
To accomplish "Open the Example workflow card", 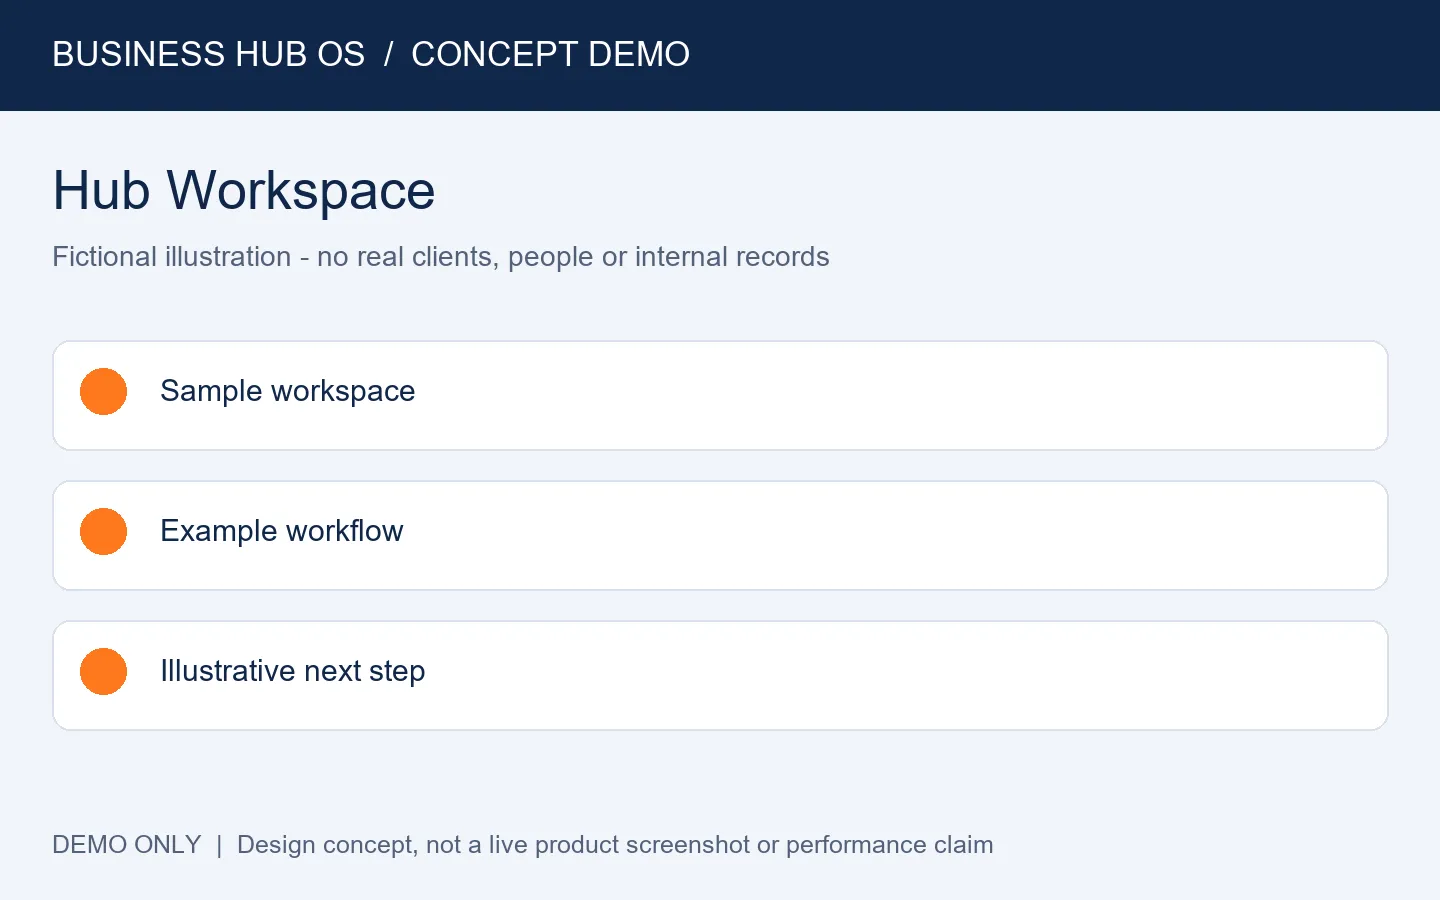I will click(x=720, y=535).
